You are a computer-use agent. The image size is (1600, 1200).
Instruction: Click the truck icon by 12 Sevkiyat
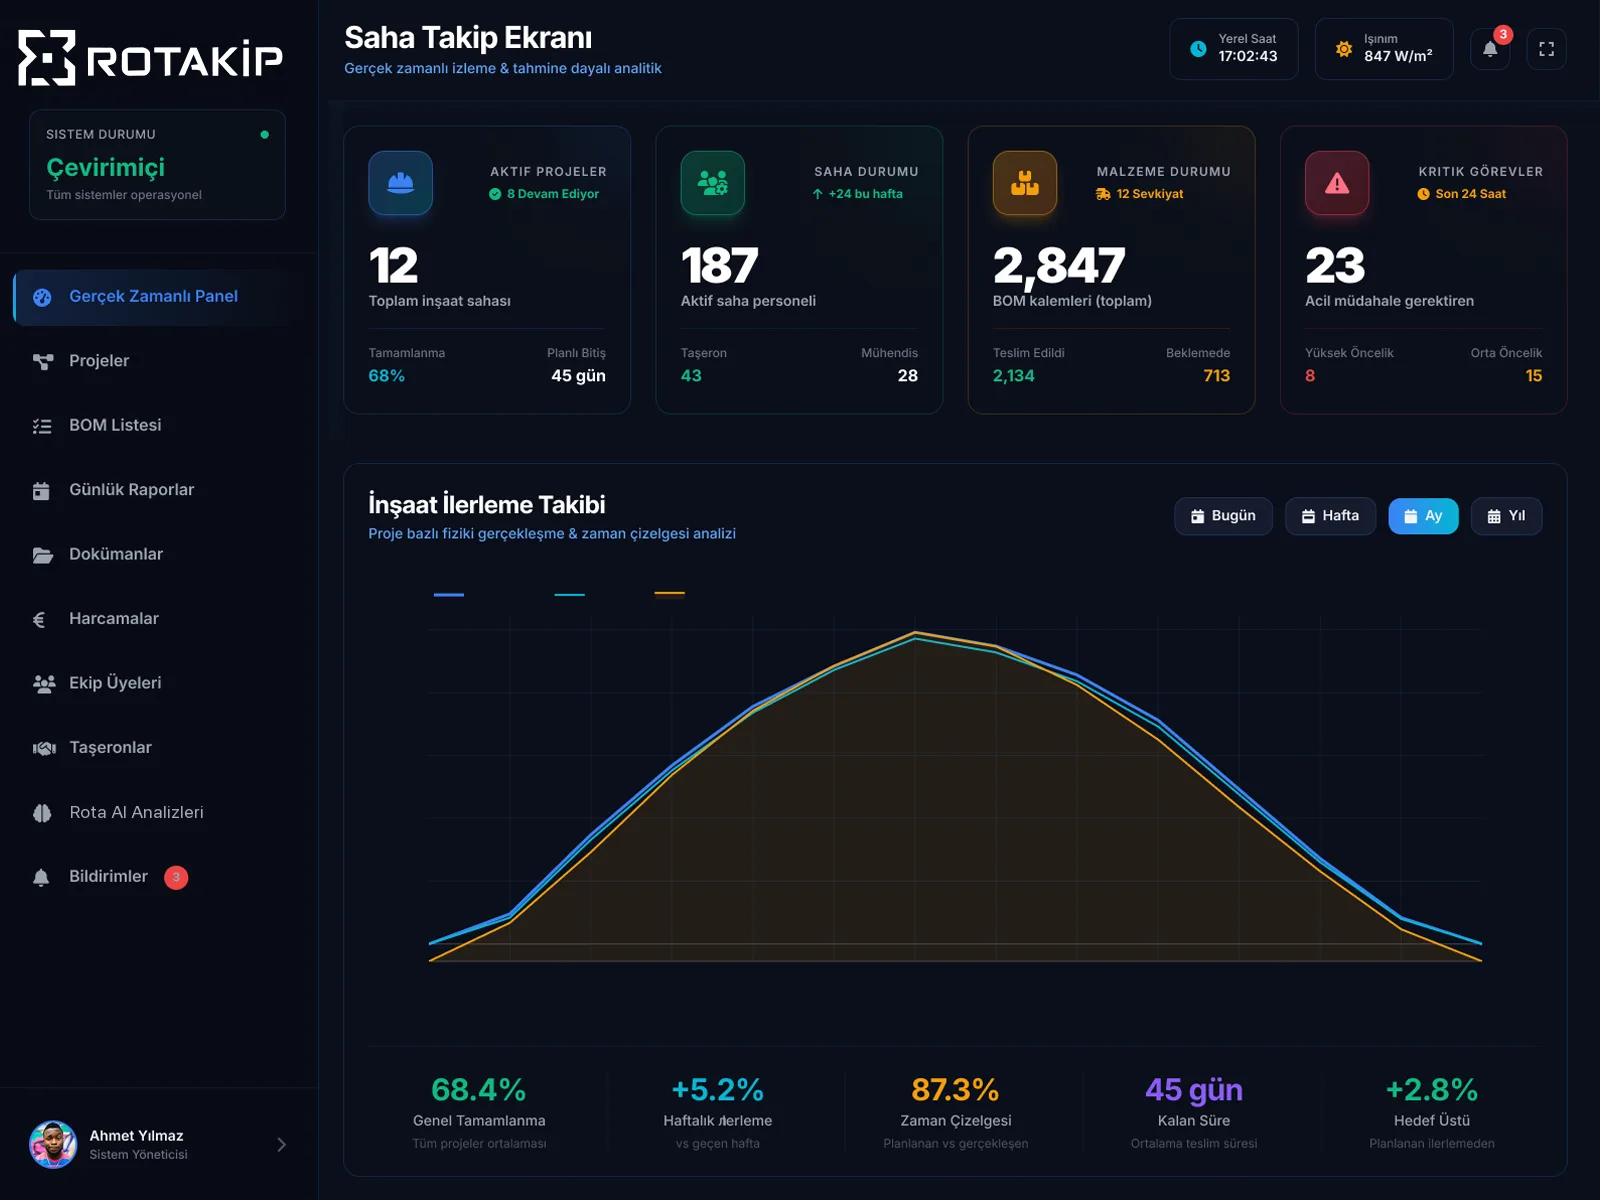[1103, 194]
